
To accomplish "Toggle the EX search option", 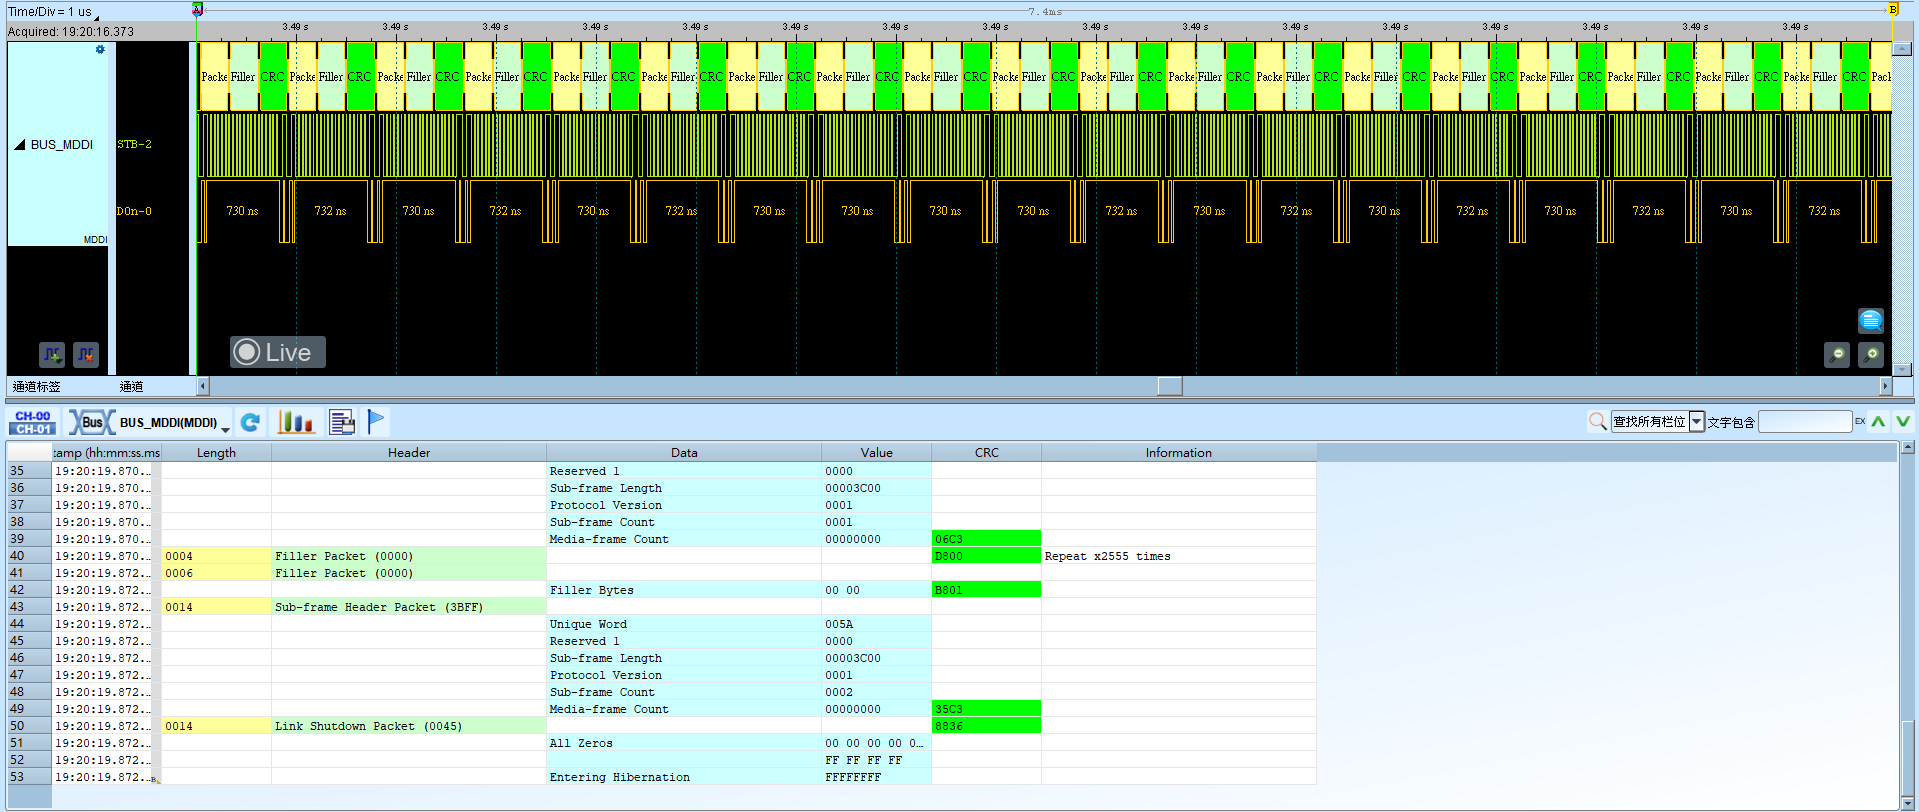I will [1860, 421].
